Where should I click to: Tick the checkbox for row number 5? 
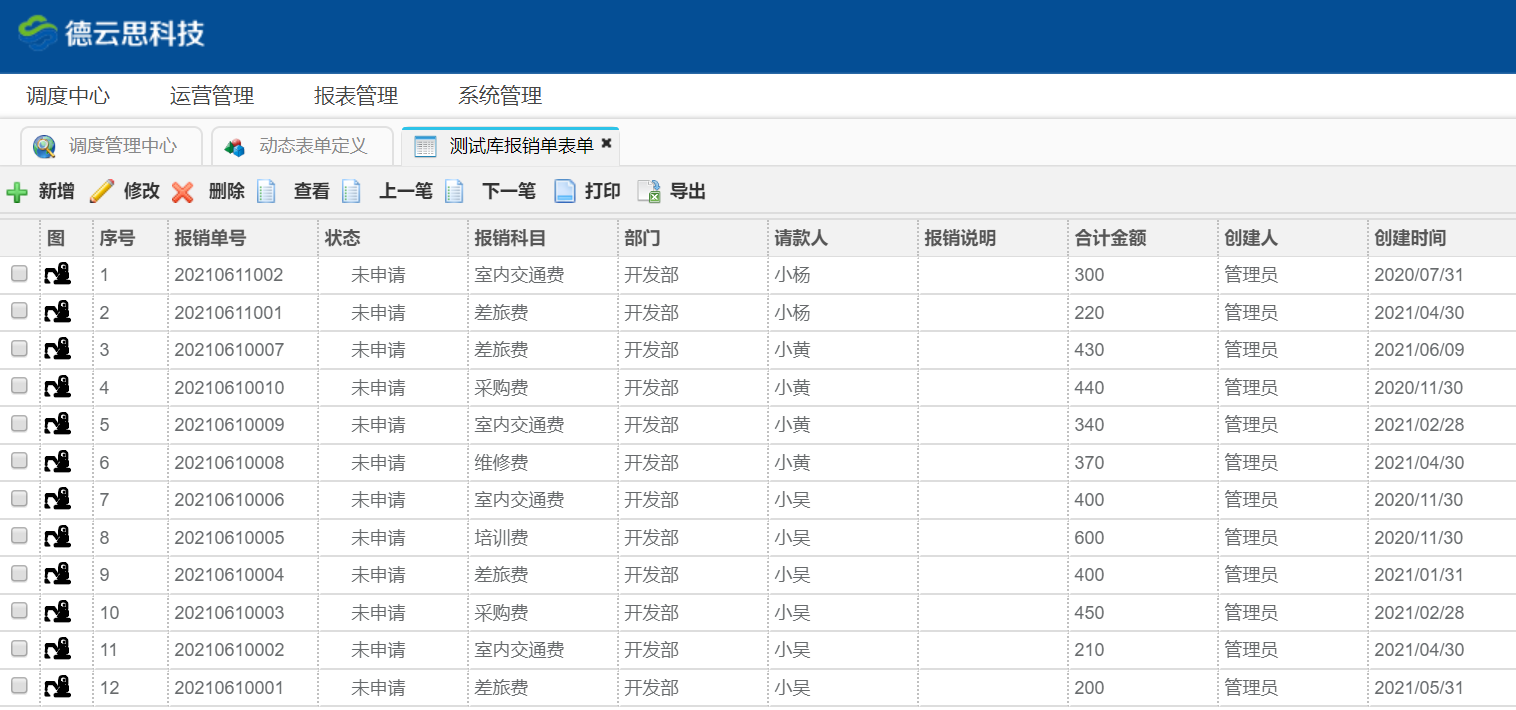[x=19, y=424]
